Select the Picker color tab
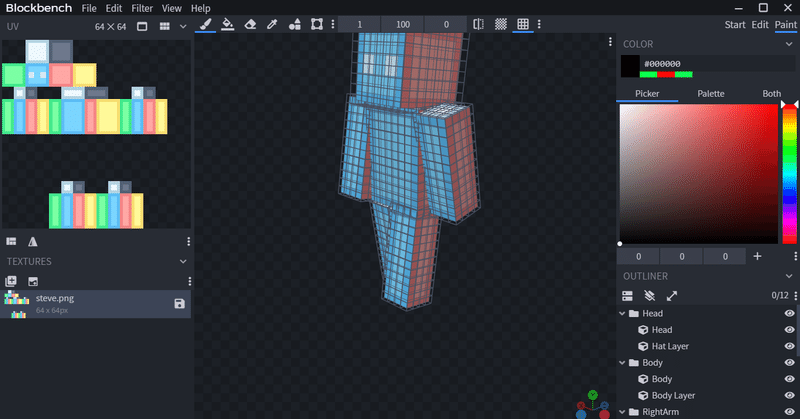 [x=647, y=93]
